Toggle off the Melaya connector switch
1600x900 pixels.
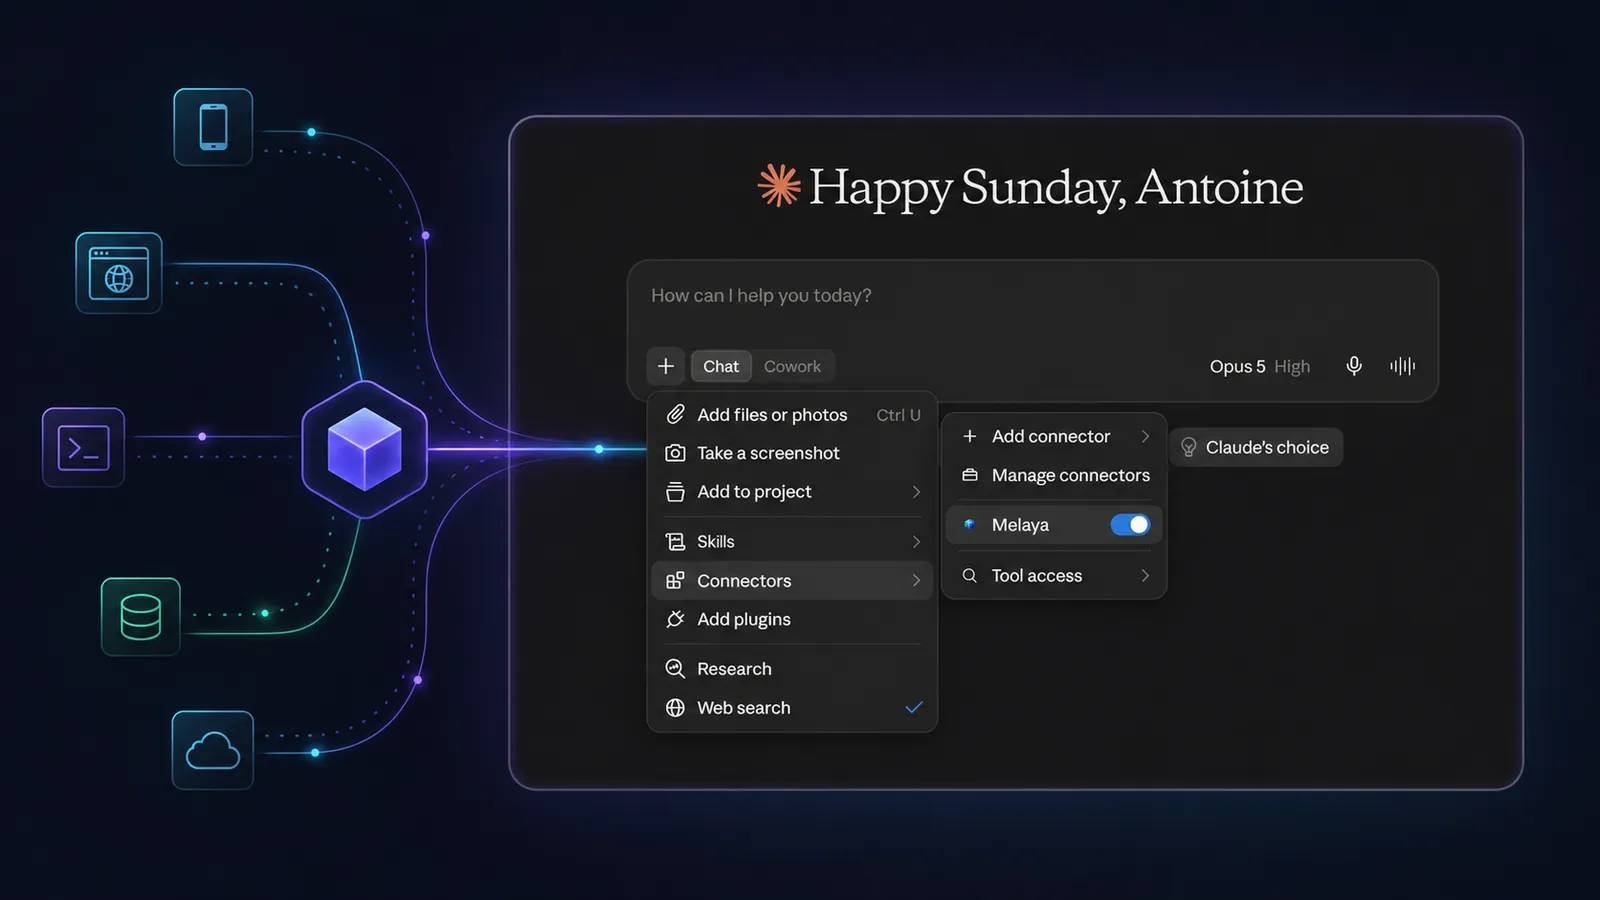tap(1130, 524)
